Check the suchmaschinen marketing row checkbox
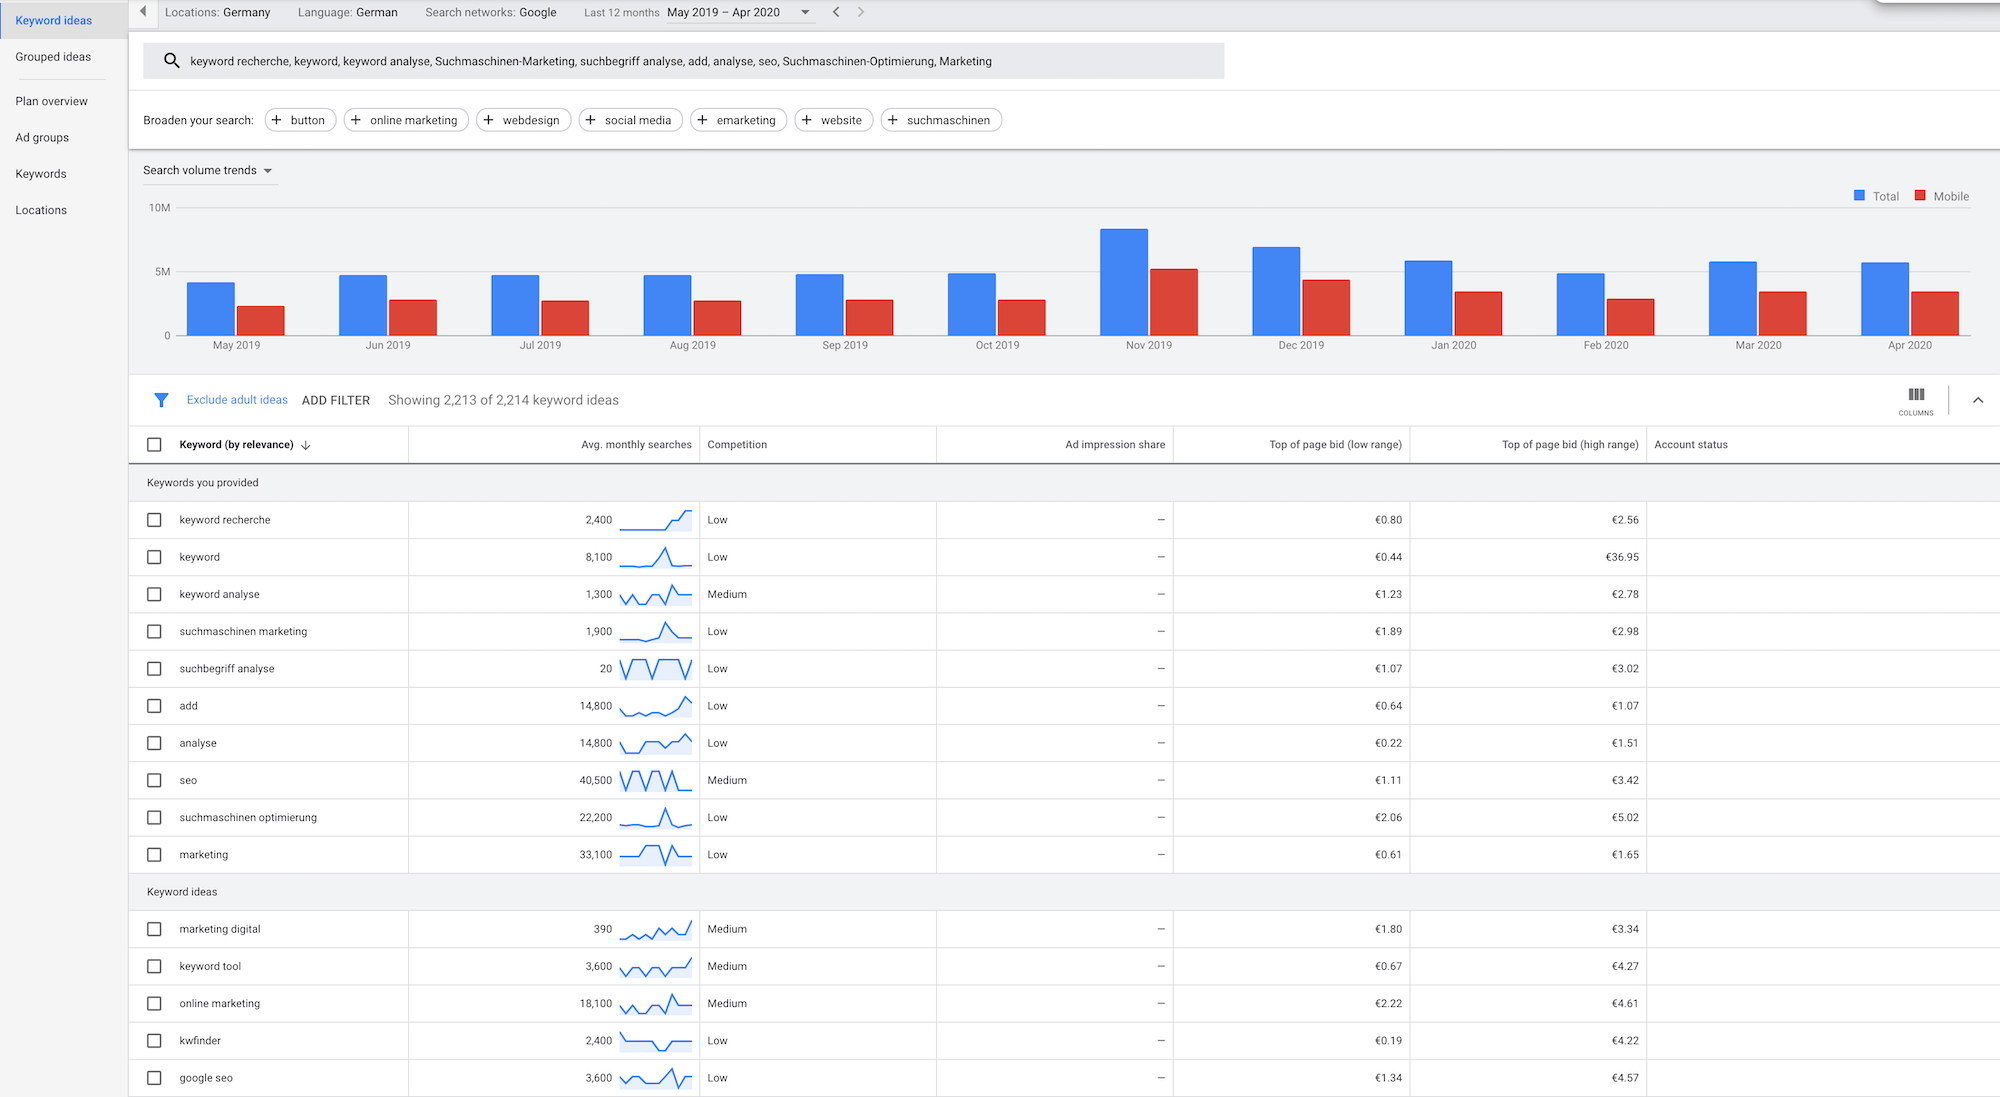The image size is (2000, 1097). [154, 632]
